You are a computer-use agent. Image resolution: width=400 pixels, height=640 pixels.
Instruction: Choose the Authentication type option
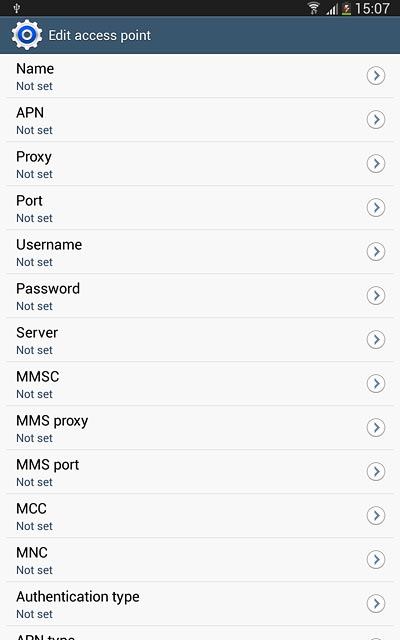click(200, 604)
